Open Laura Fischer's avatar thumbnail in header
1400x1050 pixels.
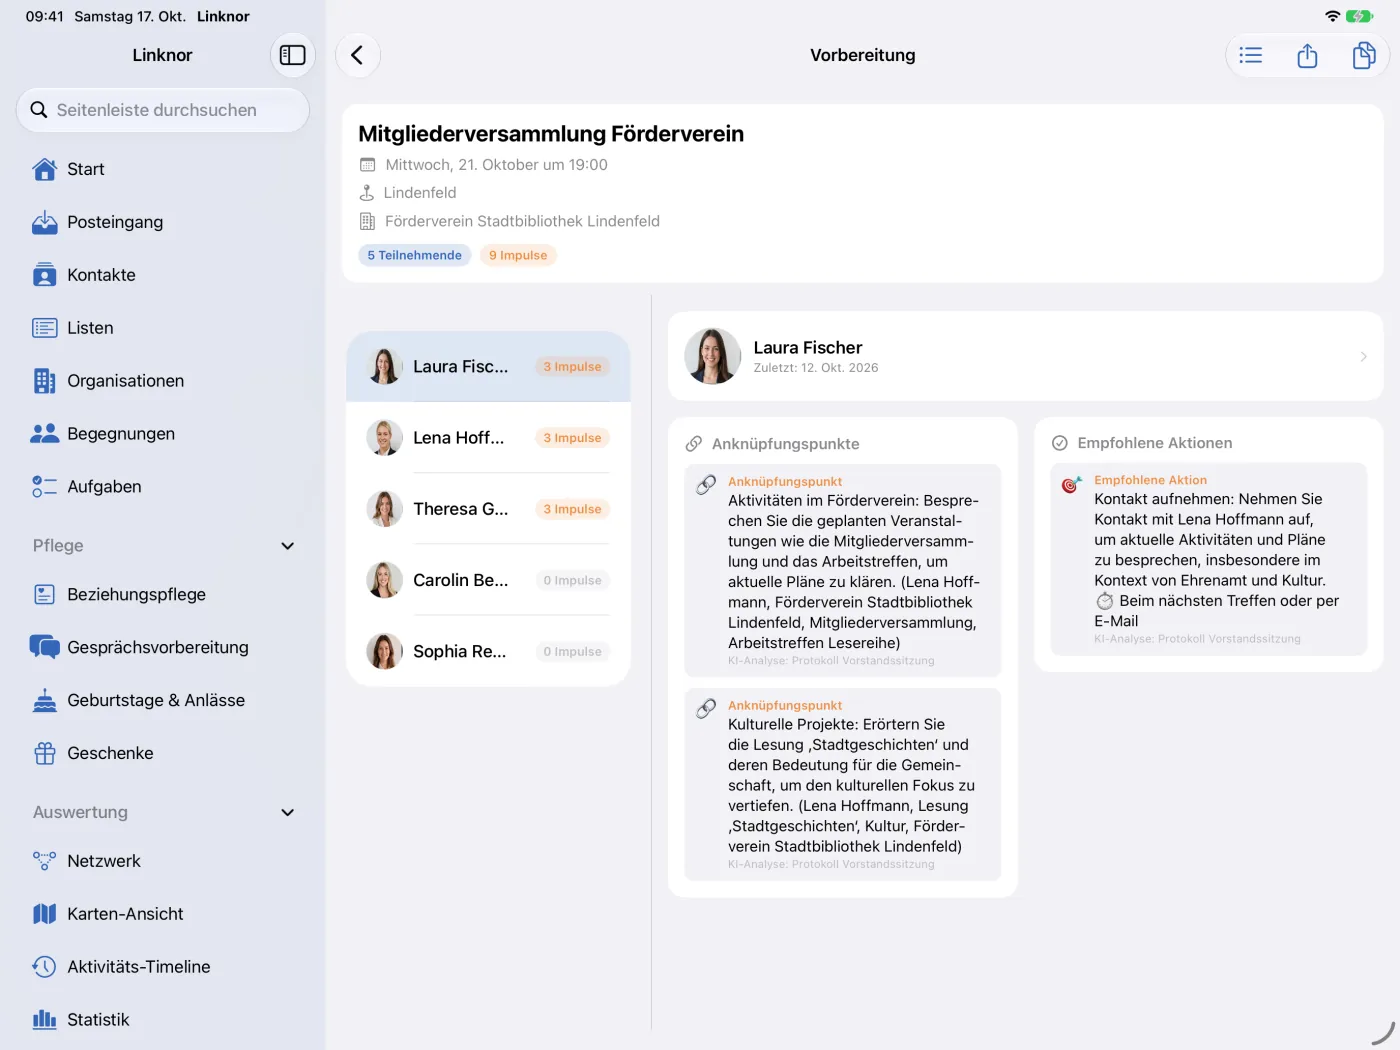coord(713,356)
